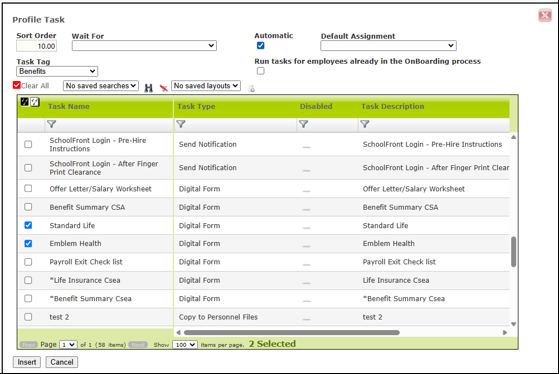Click the delete saved search icon

click(164, 88)
